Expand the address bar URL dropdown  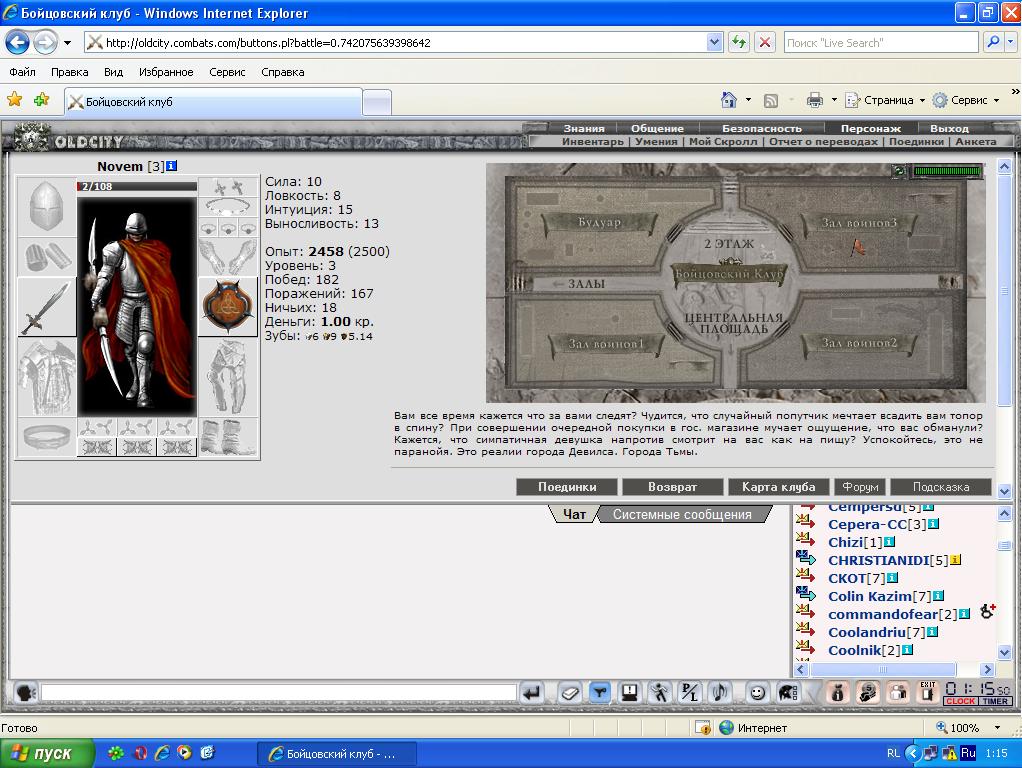714,42
